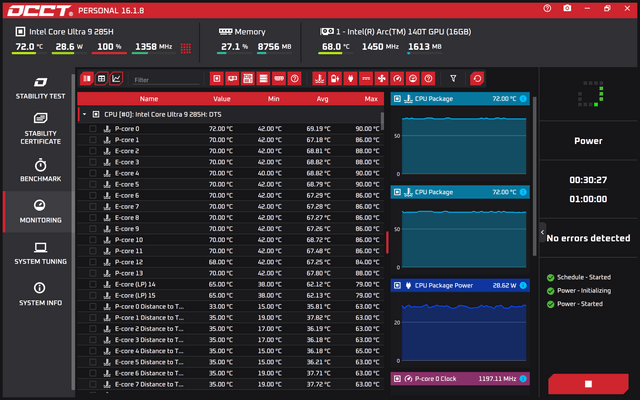Switch to graph-only view
The image size is (640, 400).
116,78
